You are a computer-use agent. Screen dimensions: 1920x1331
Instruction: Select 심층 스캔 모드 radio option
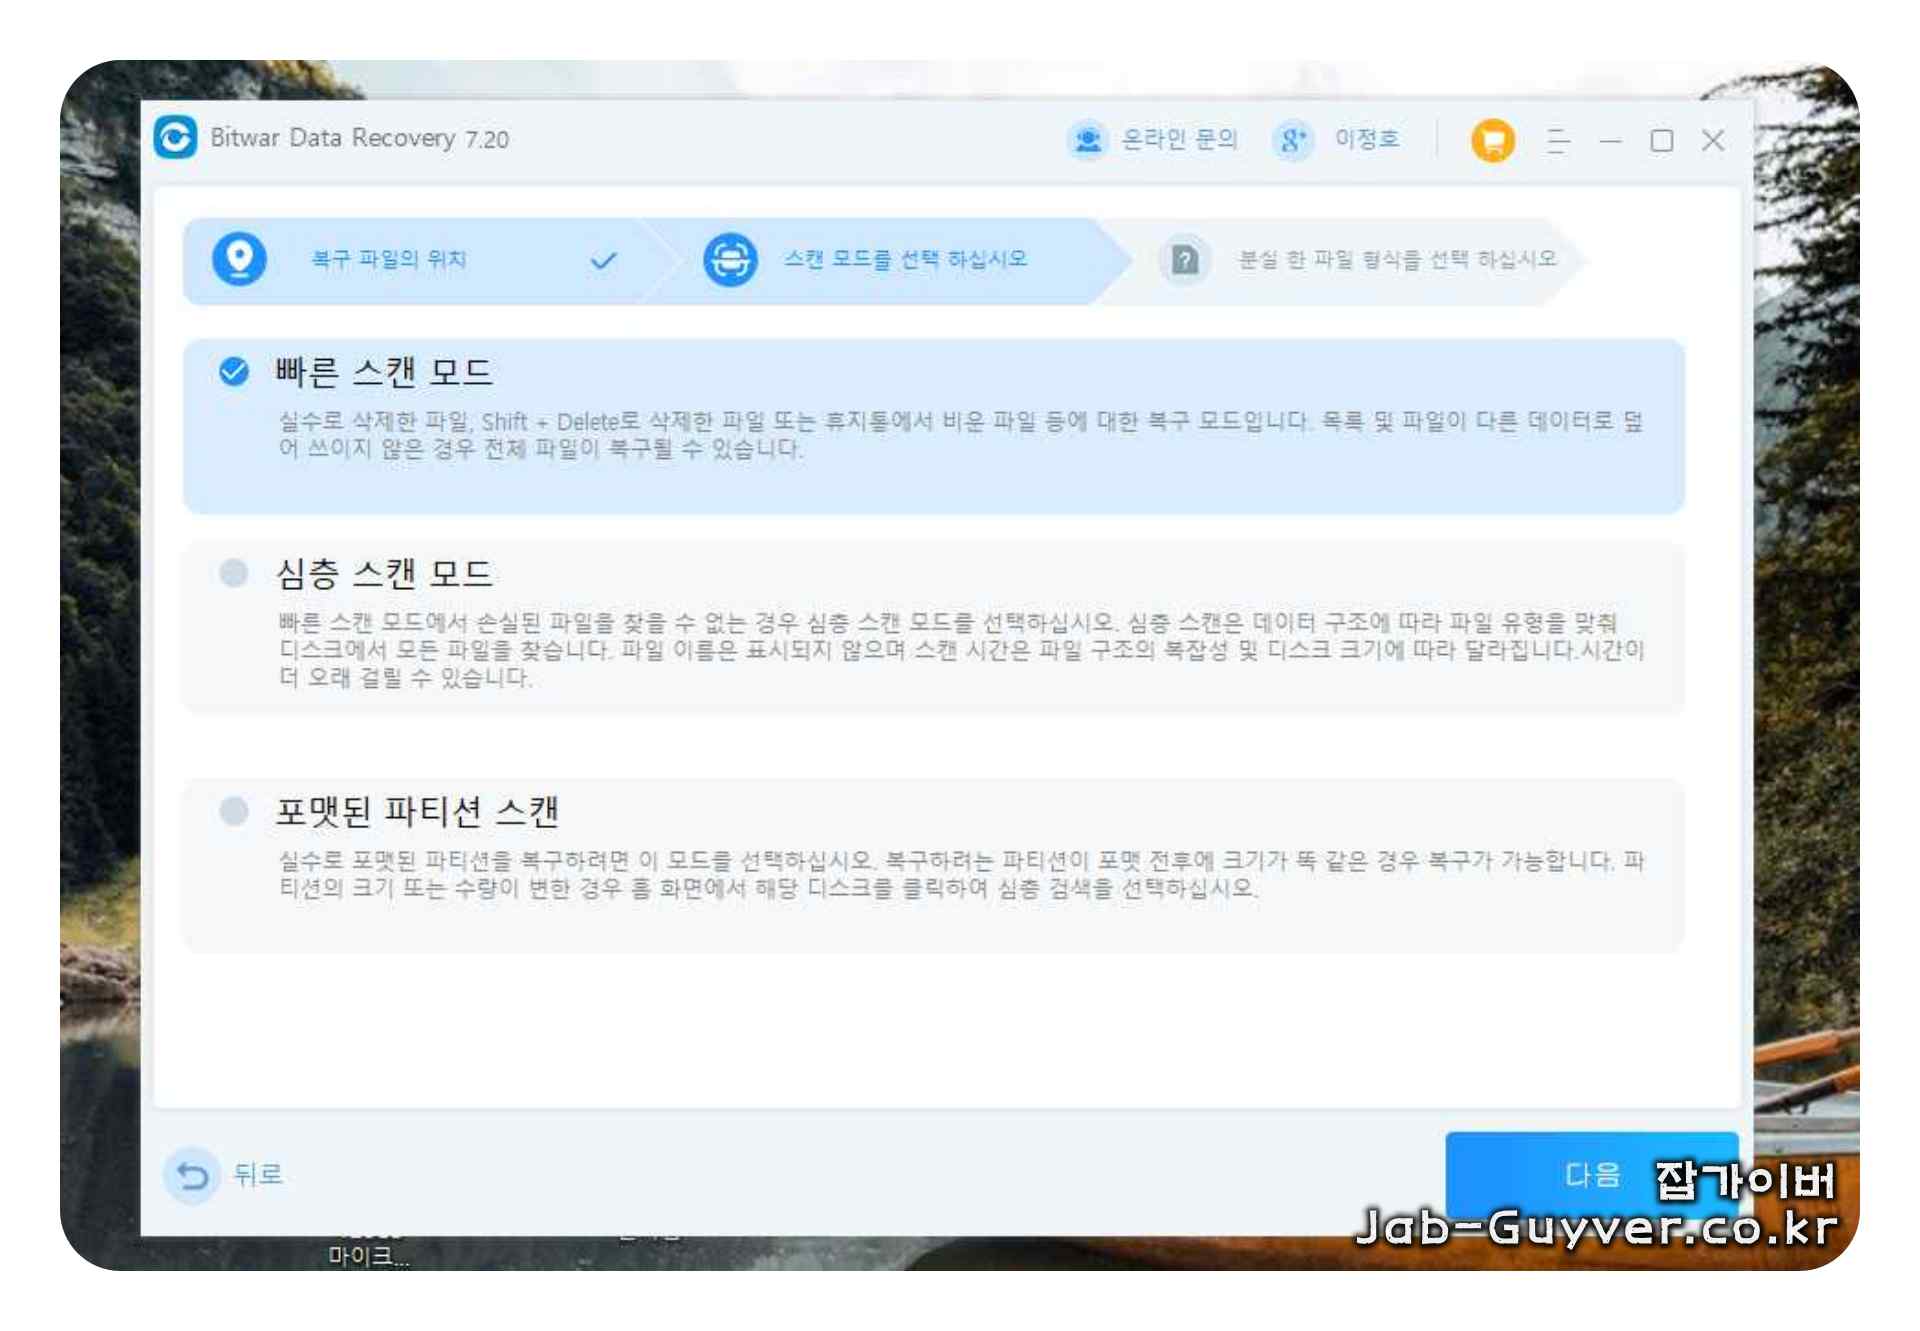pyautogui.click(x=234, y=573)
